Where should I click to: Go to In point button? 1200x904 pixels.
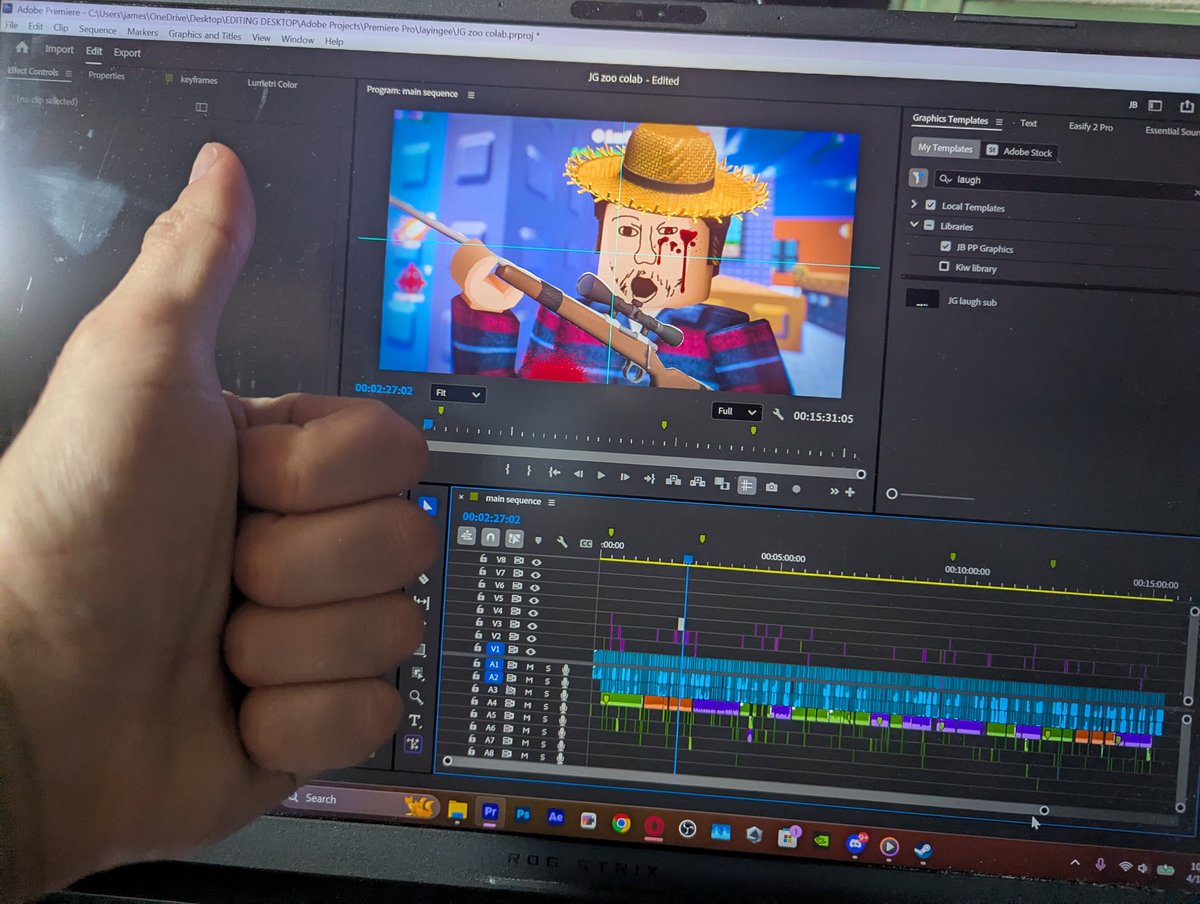pyautogui.click(x=553, y=472)
